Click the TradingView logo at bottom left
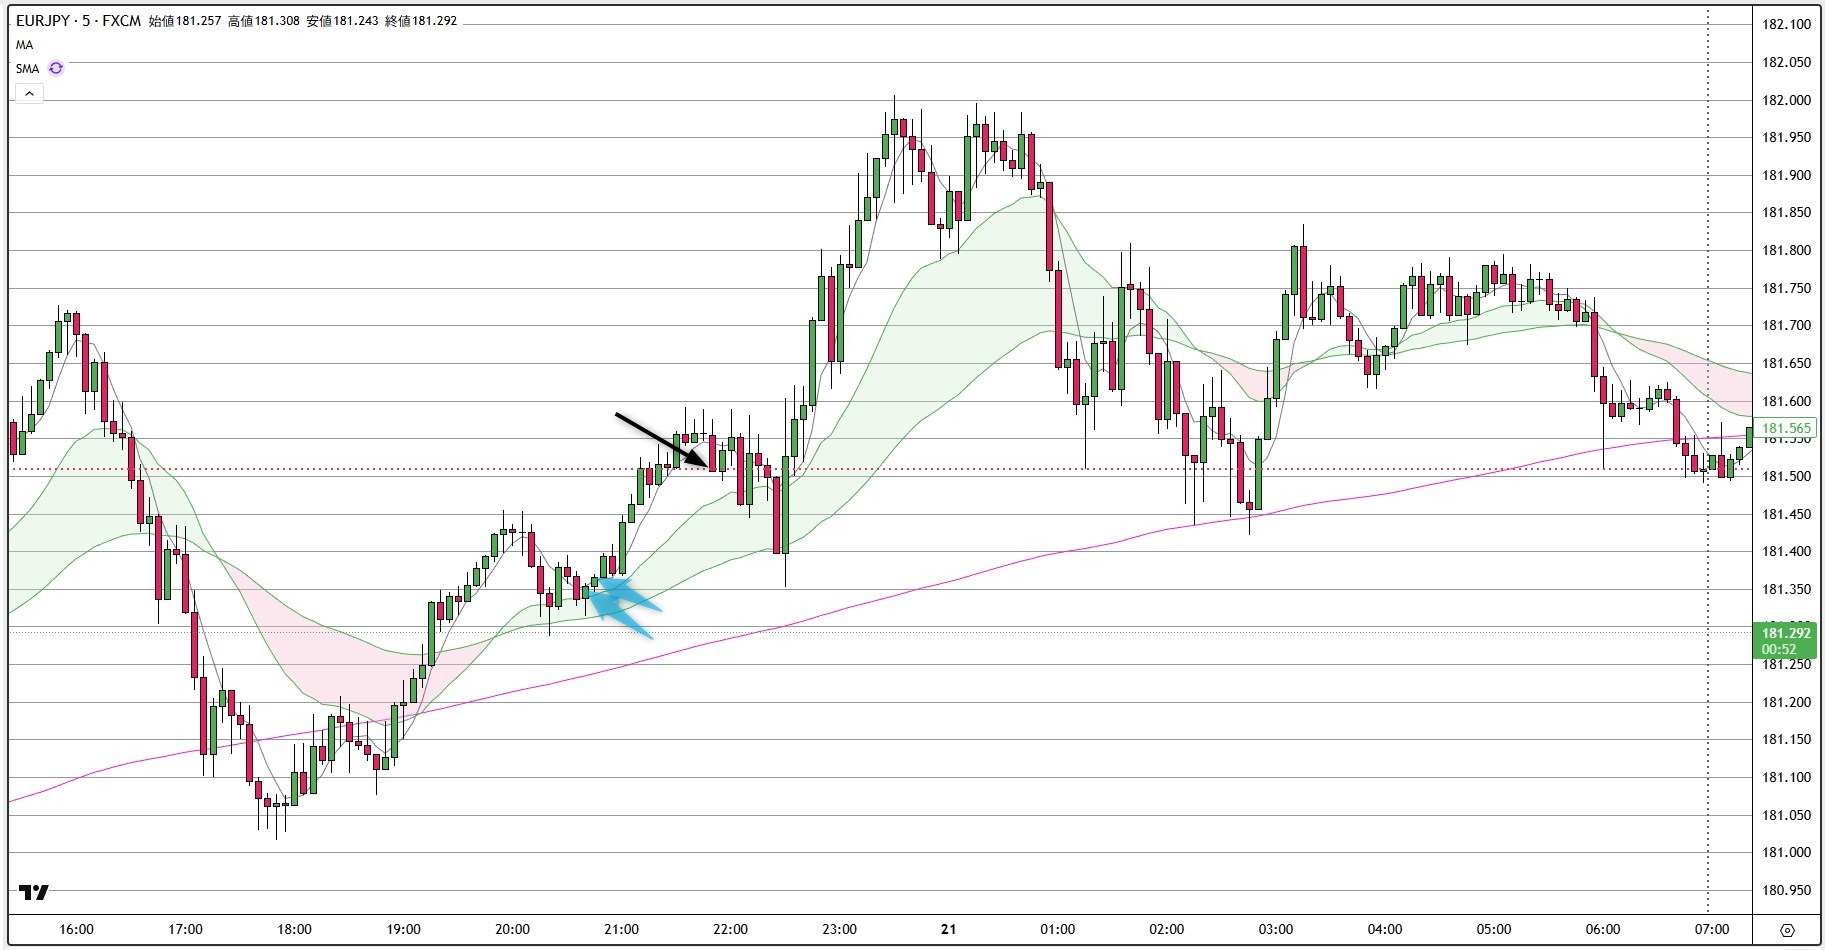This screenshot has width=1825, height=950. coord(34,892)
